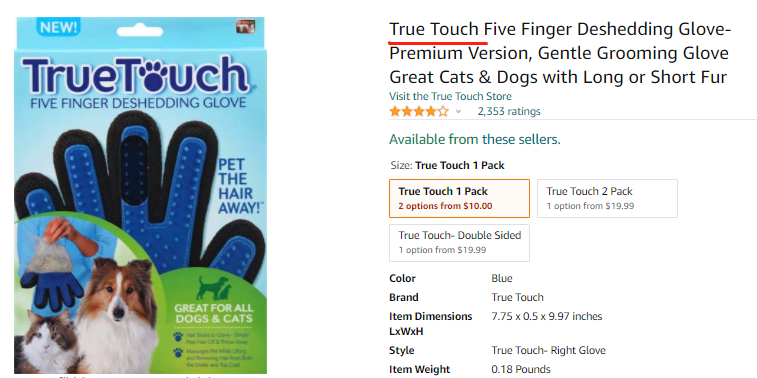
Task: Select the True Touch 1 Pack option
Action: [x=460, y=198]
